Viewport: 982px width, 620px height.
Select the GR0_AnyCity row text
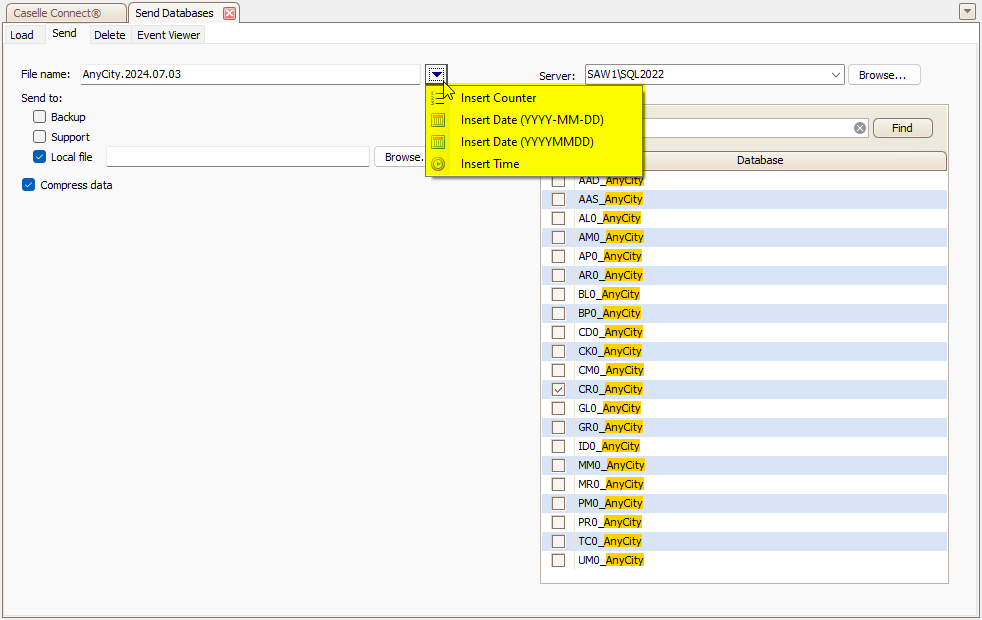(x=610, y=427)
